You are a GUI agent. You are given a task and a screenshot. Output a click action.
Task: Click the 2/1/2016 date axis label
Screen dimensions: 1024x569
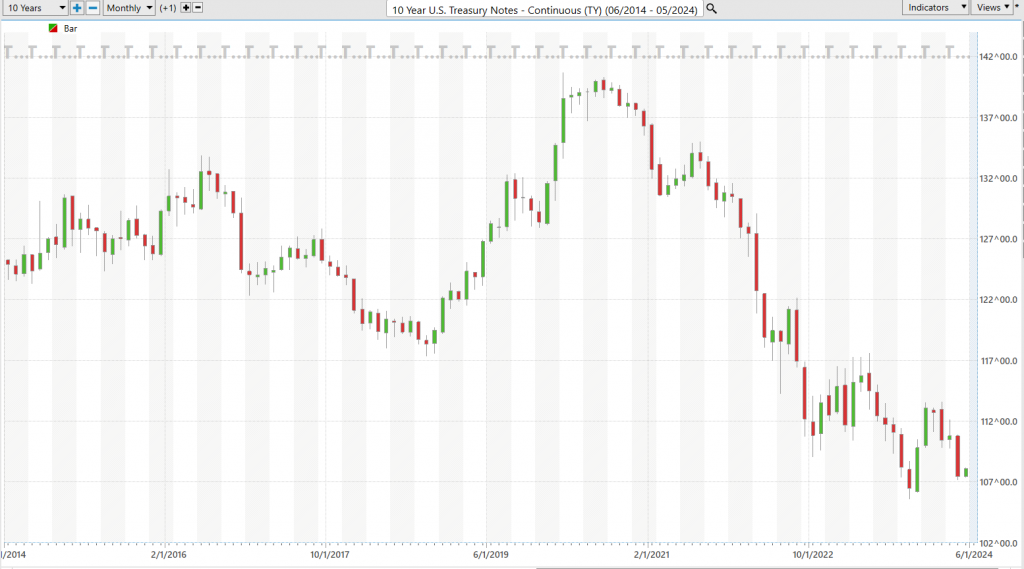(x=168, y=555)
